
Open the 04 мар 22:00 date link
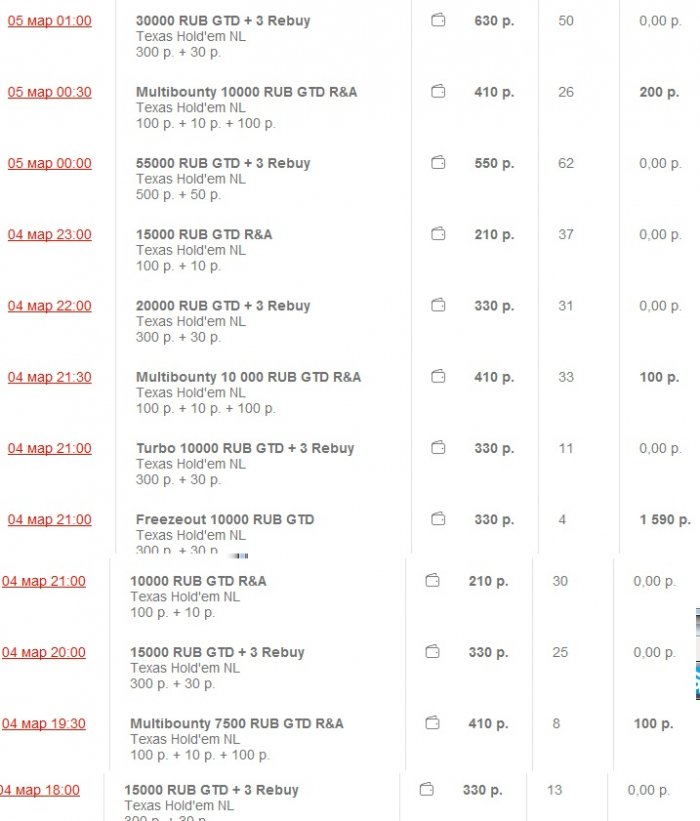coord(49,306)
